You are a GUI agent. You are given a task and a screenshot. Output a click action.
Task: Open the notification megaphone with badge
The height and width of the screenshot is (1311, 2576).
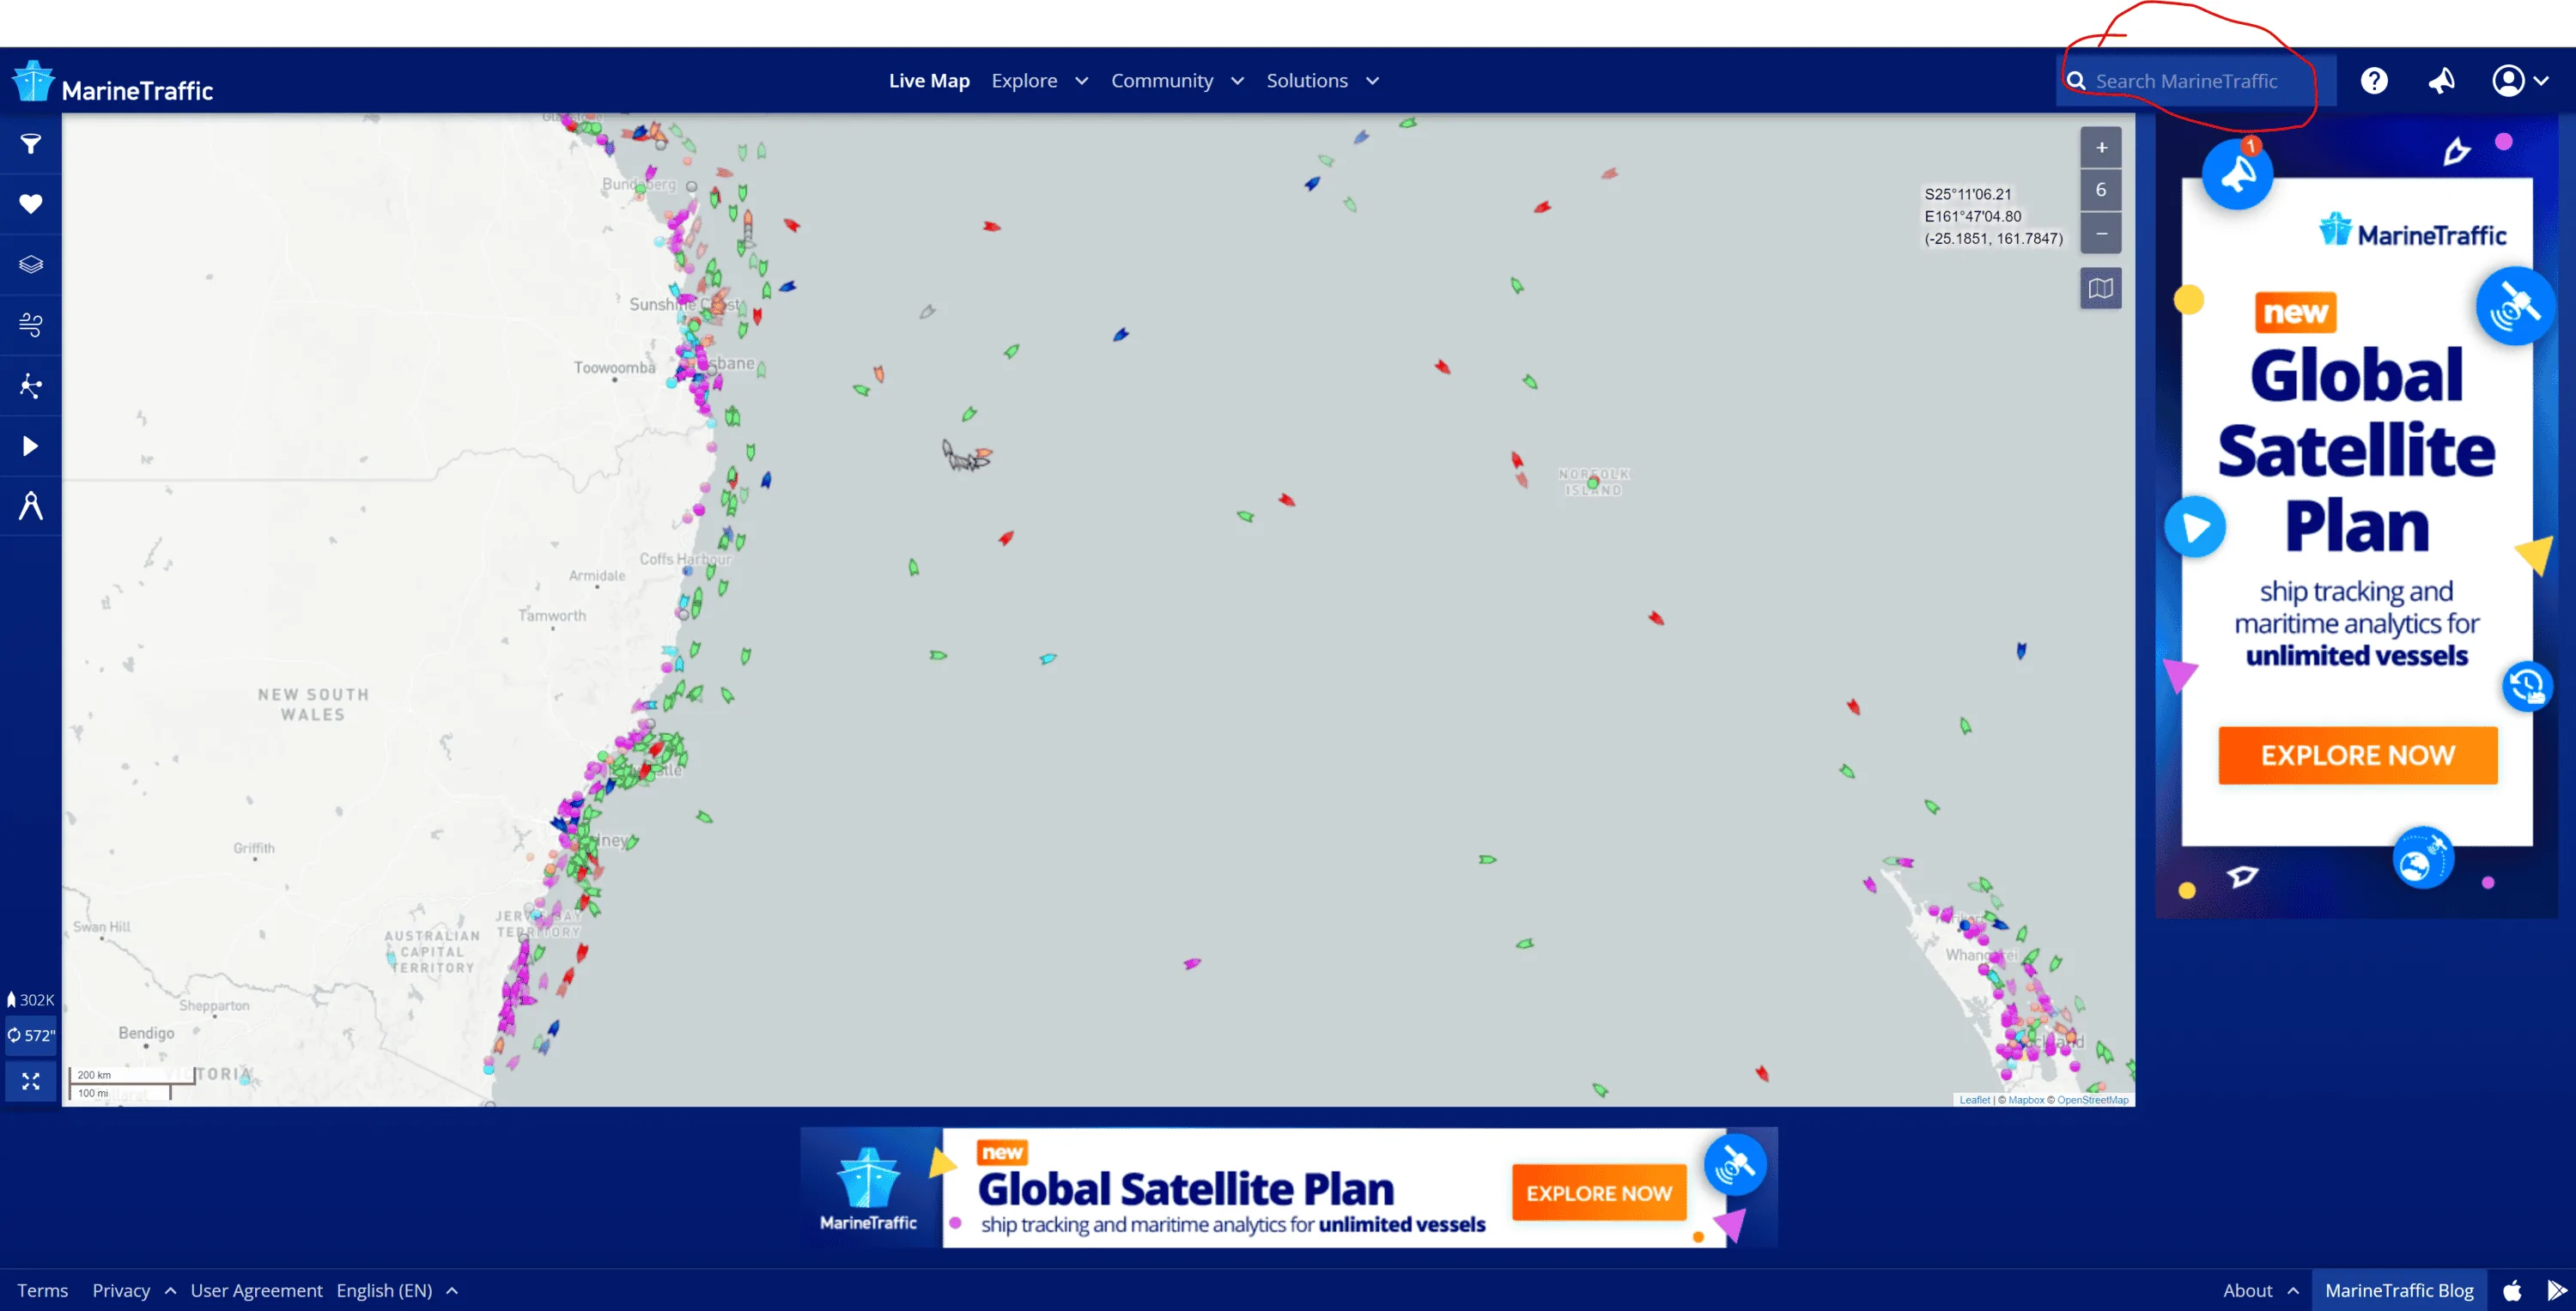[x=2237, y=174]
